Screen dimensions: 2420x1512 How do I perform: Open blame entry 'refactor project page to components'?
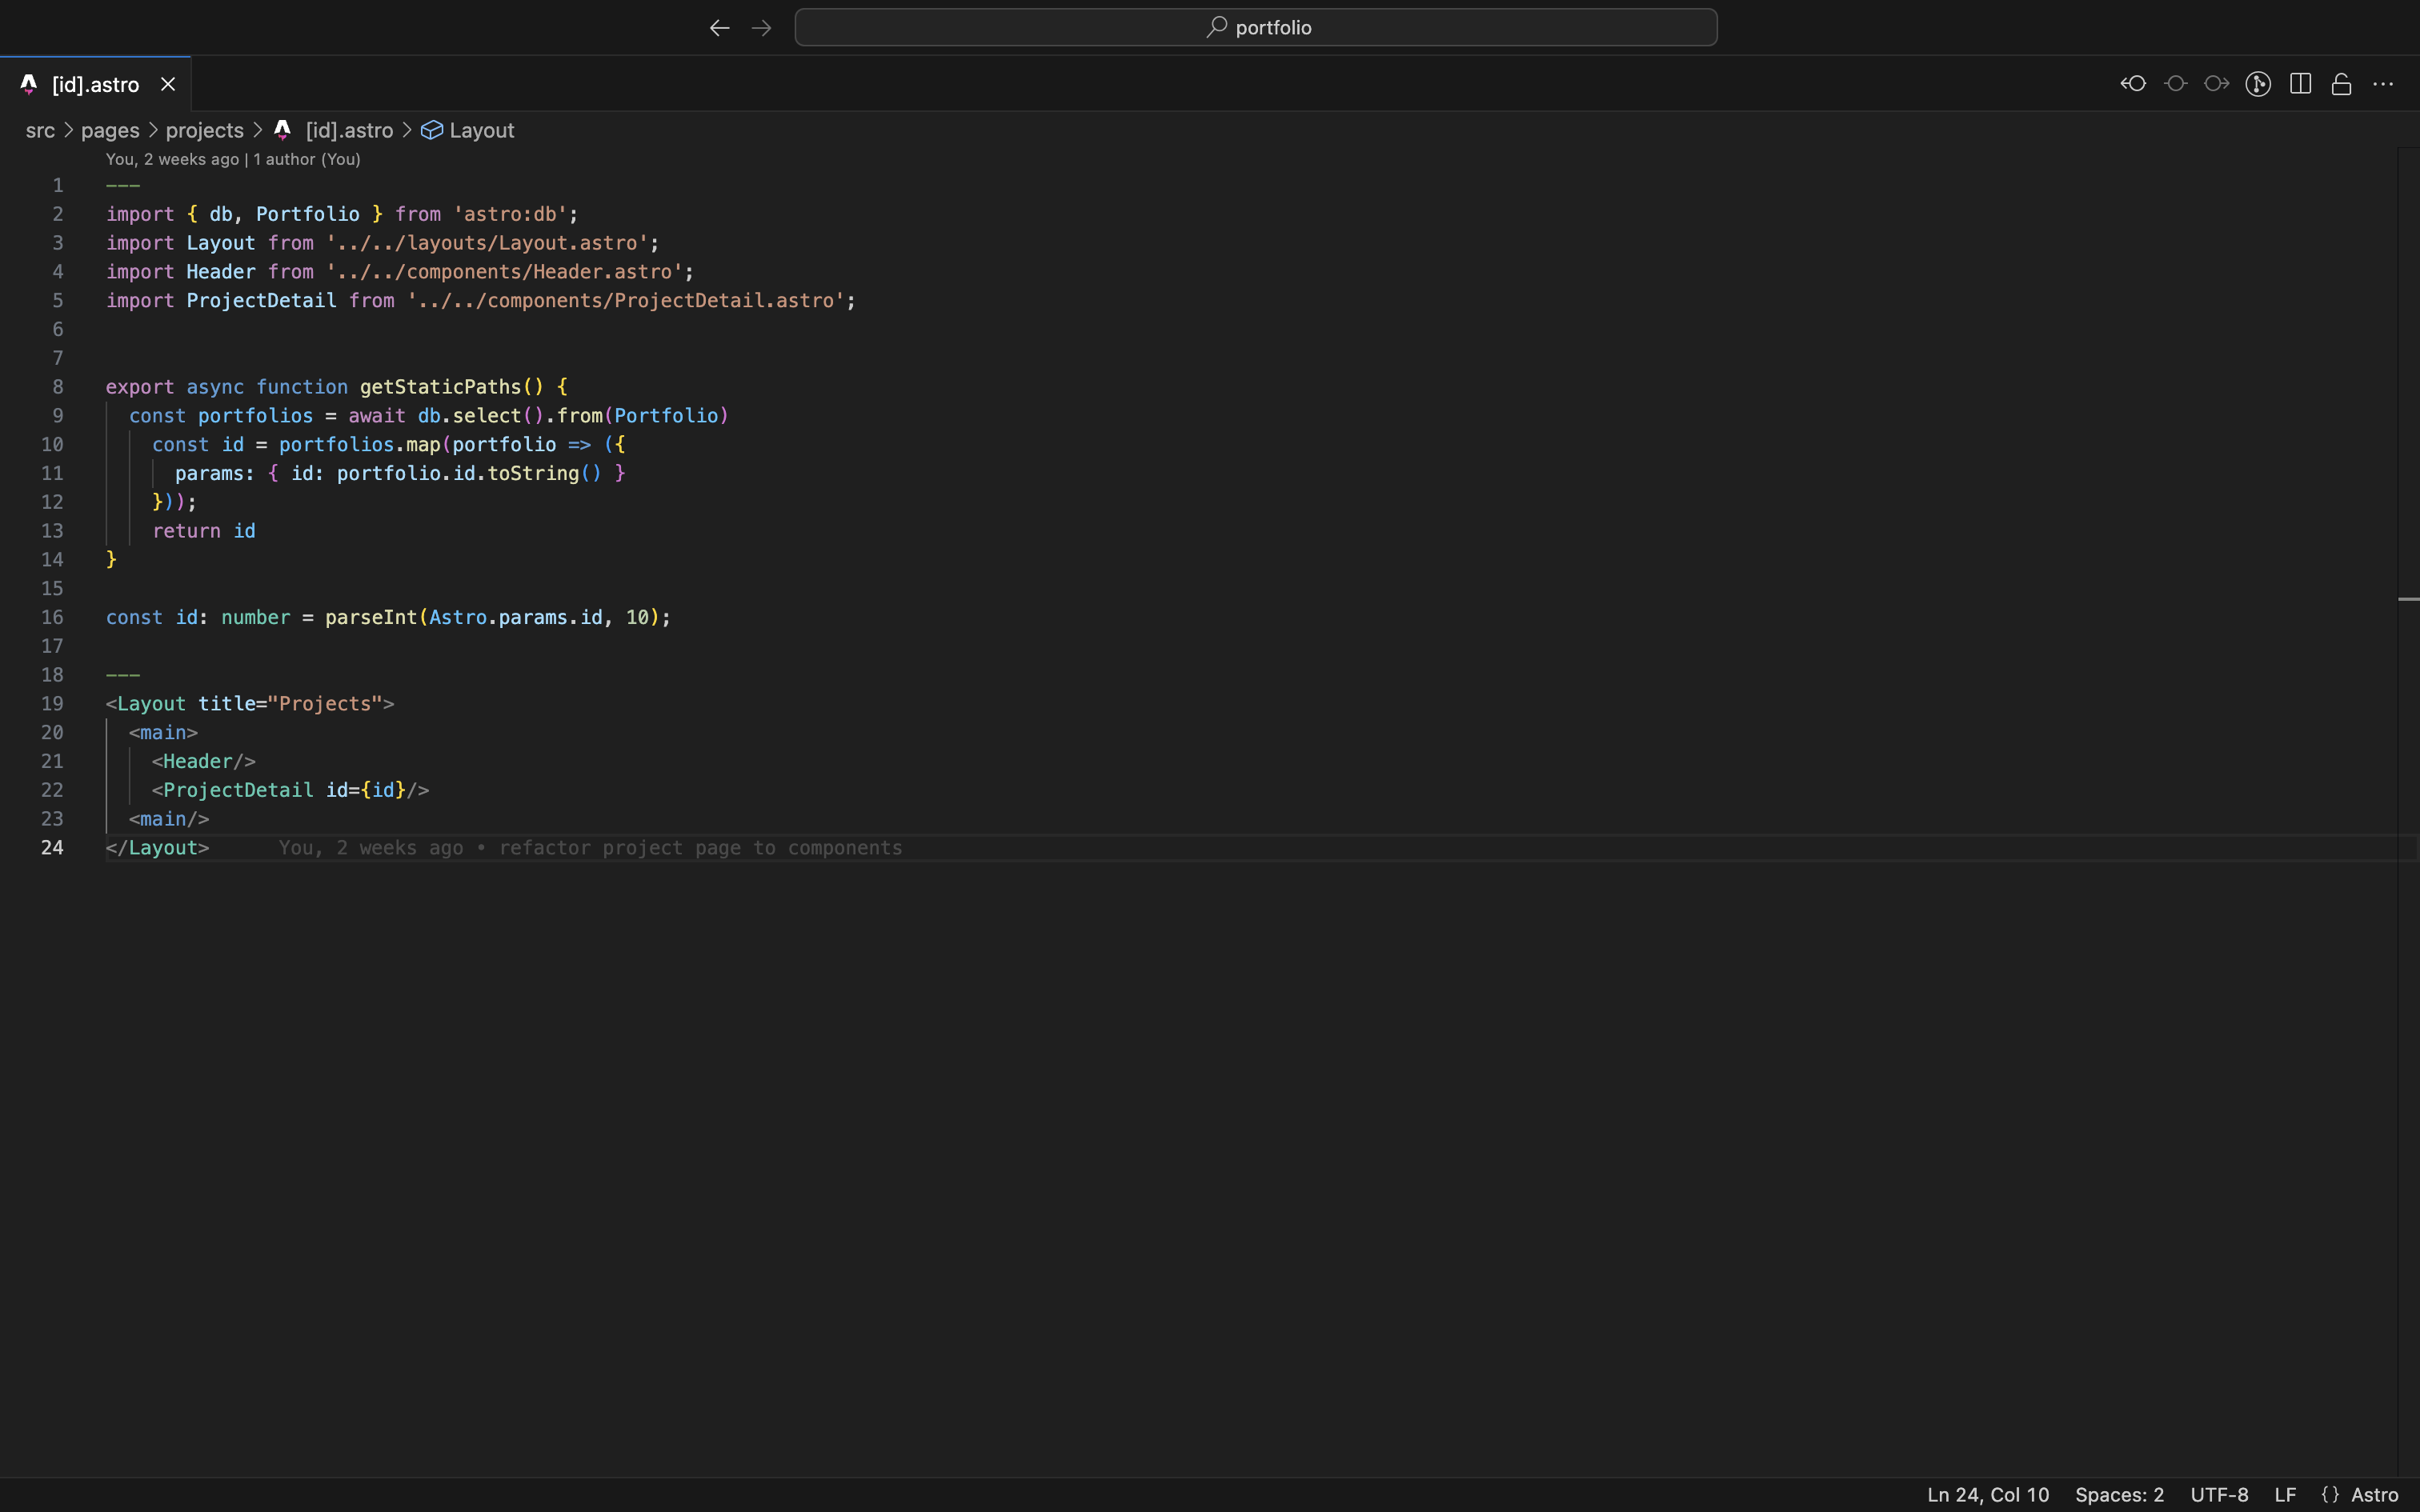pyautogui.click(x=590, y=847)
